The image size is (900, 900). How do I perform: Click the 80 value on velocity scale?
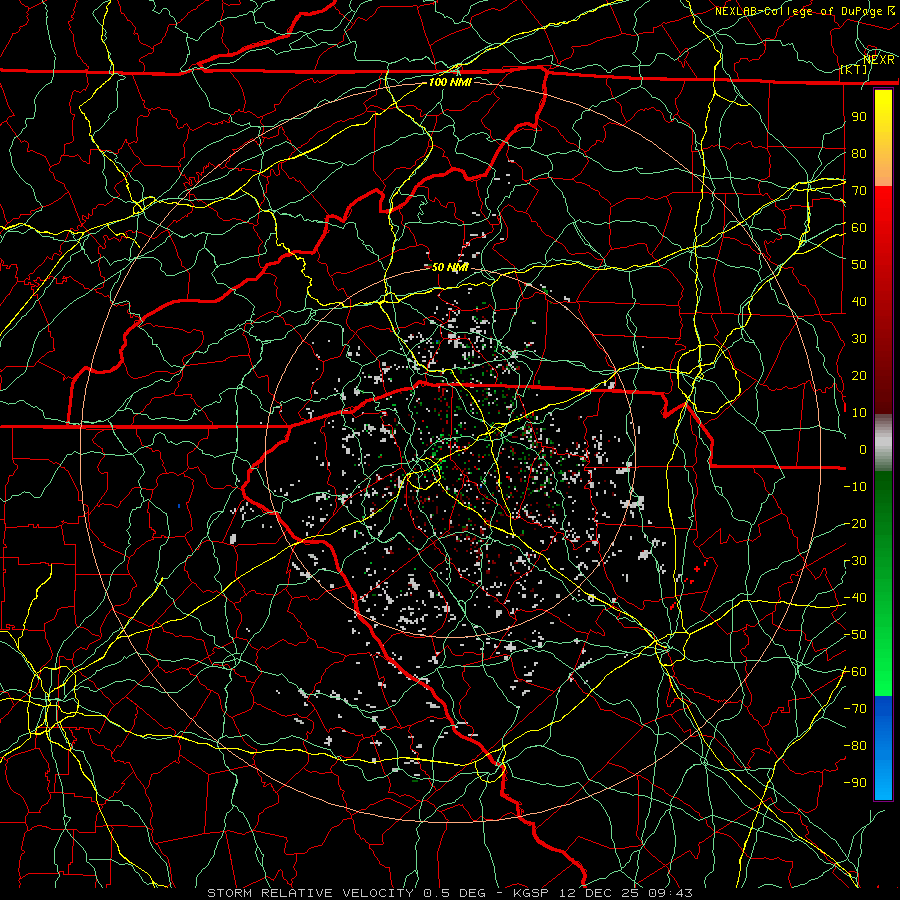point(859,153)
